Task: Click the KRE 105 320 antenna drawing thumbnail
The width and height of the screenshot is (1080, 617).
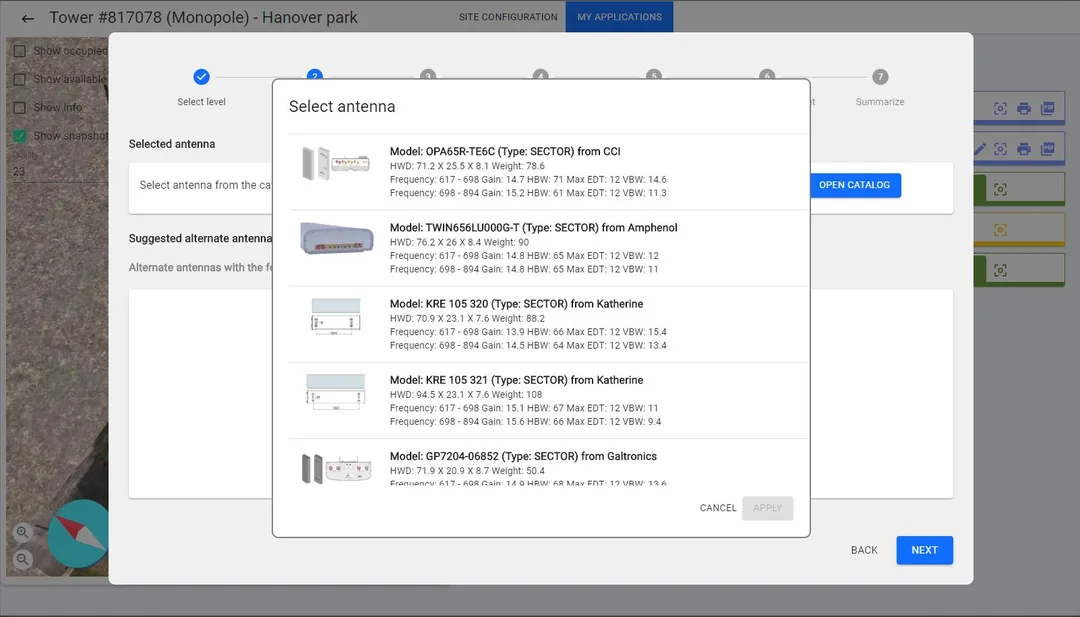Action: 335,317
